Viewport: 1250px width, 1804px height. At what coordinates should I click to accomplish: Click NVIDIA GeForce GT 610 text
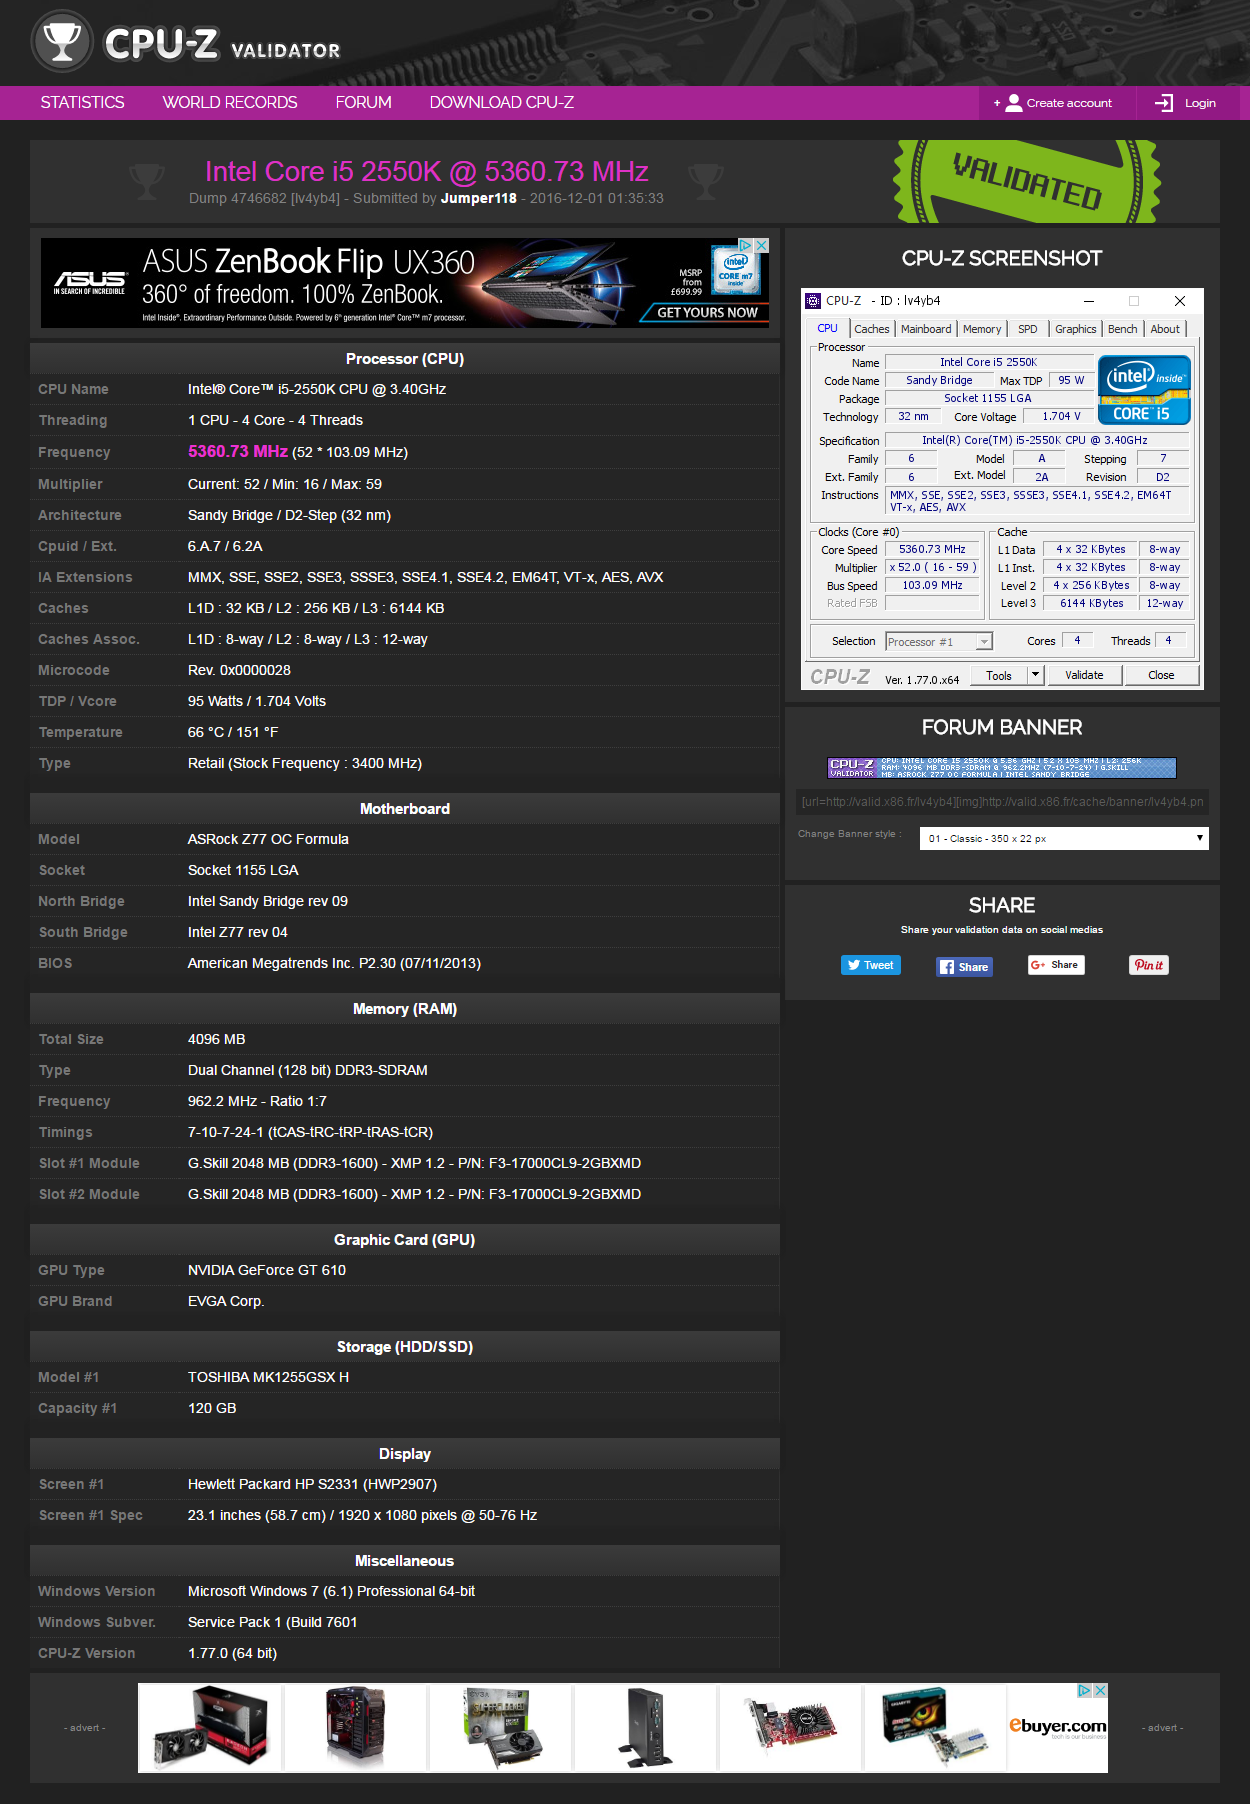(267, 1270)
